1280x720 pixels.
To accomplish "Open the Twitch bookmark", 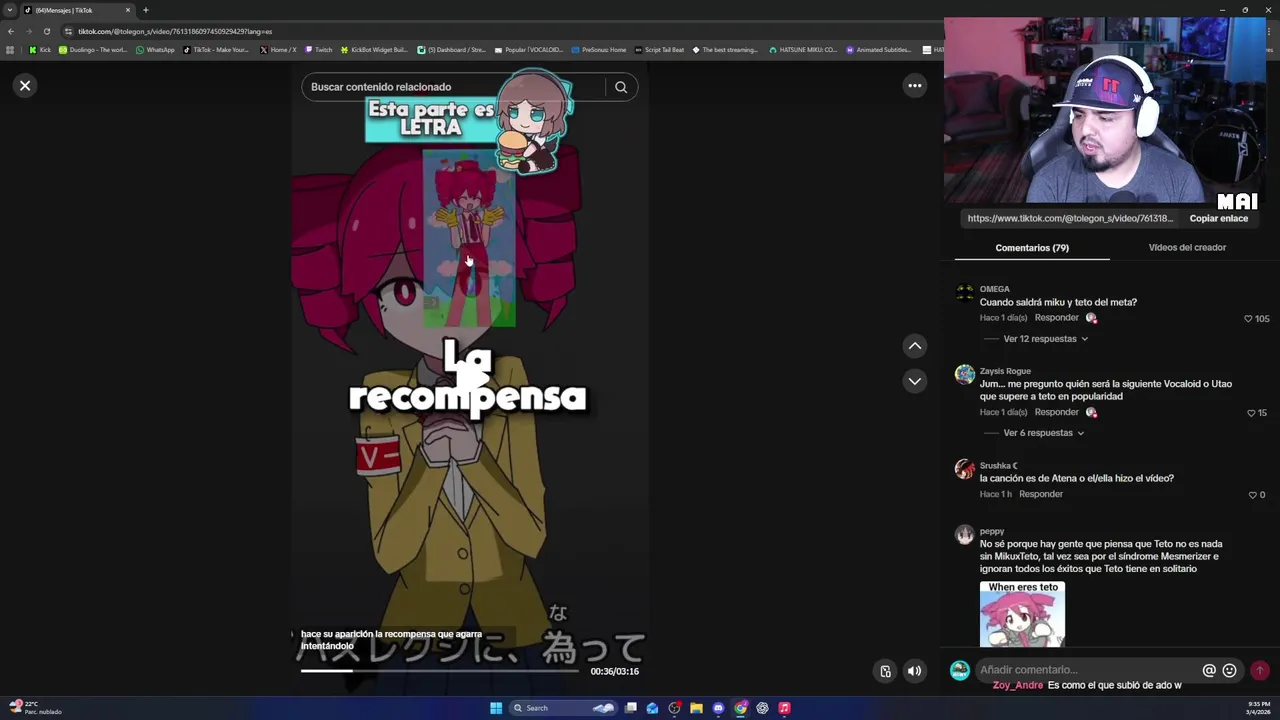I will point(319,49).
